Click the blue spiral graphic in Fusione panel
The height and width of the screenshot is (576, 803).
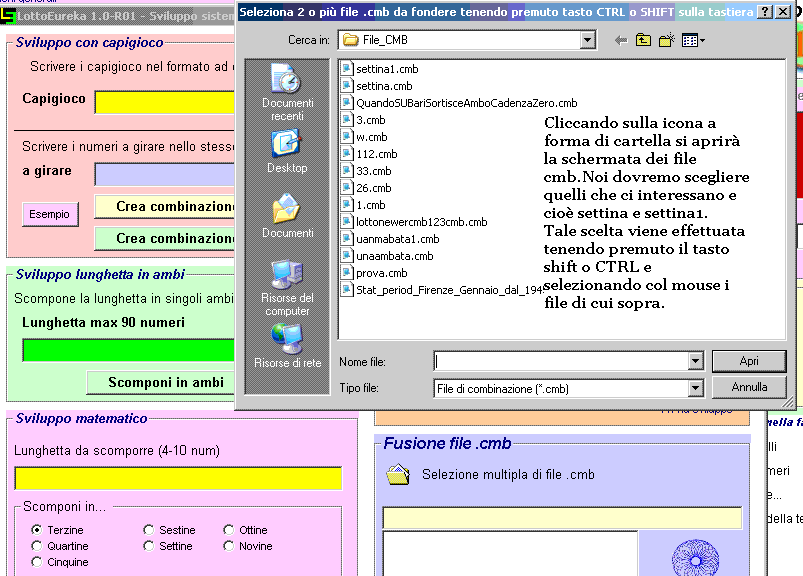point(695,558)
